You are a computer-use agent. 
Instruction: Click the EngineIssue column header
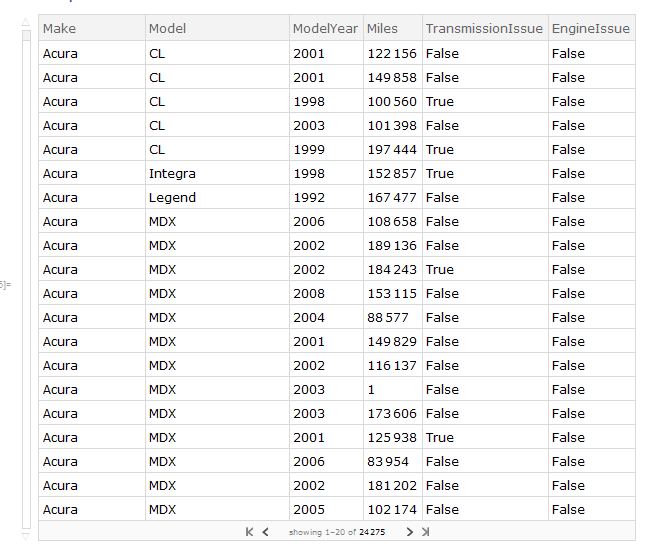[590, 29]
